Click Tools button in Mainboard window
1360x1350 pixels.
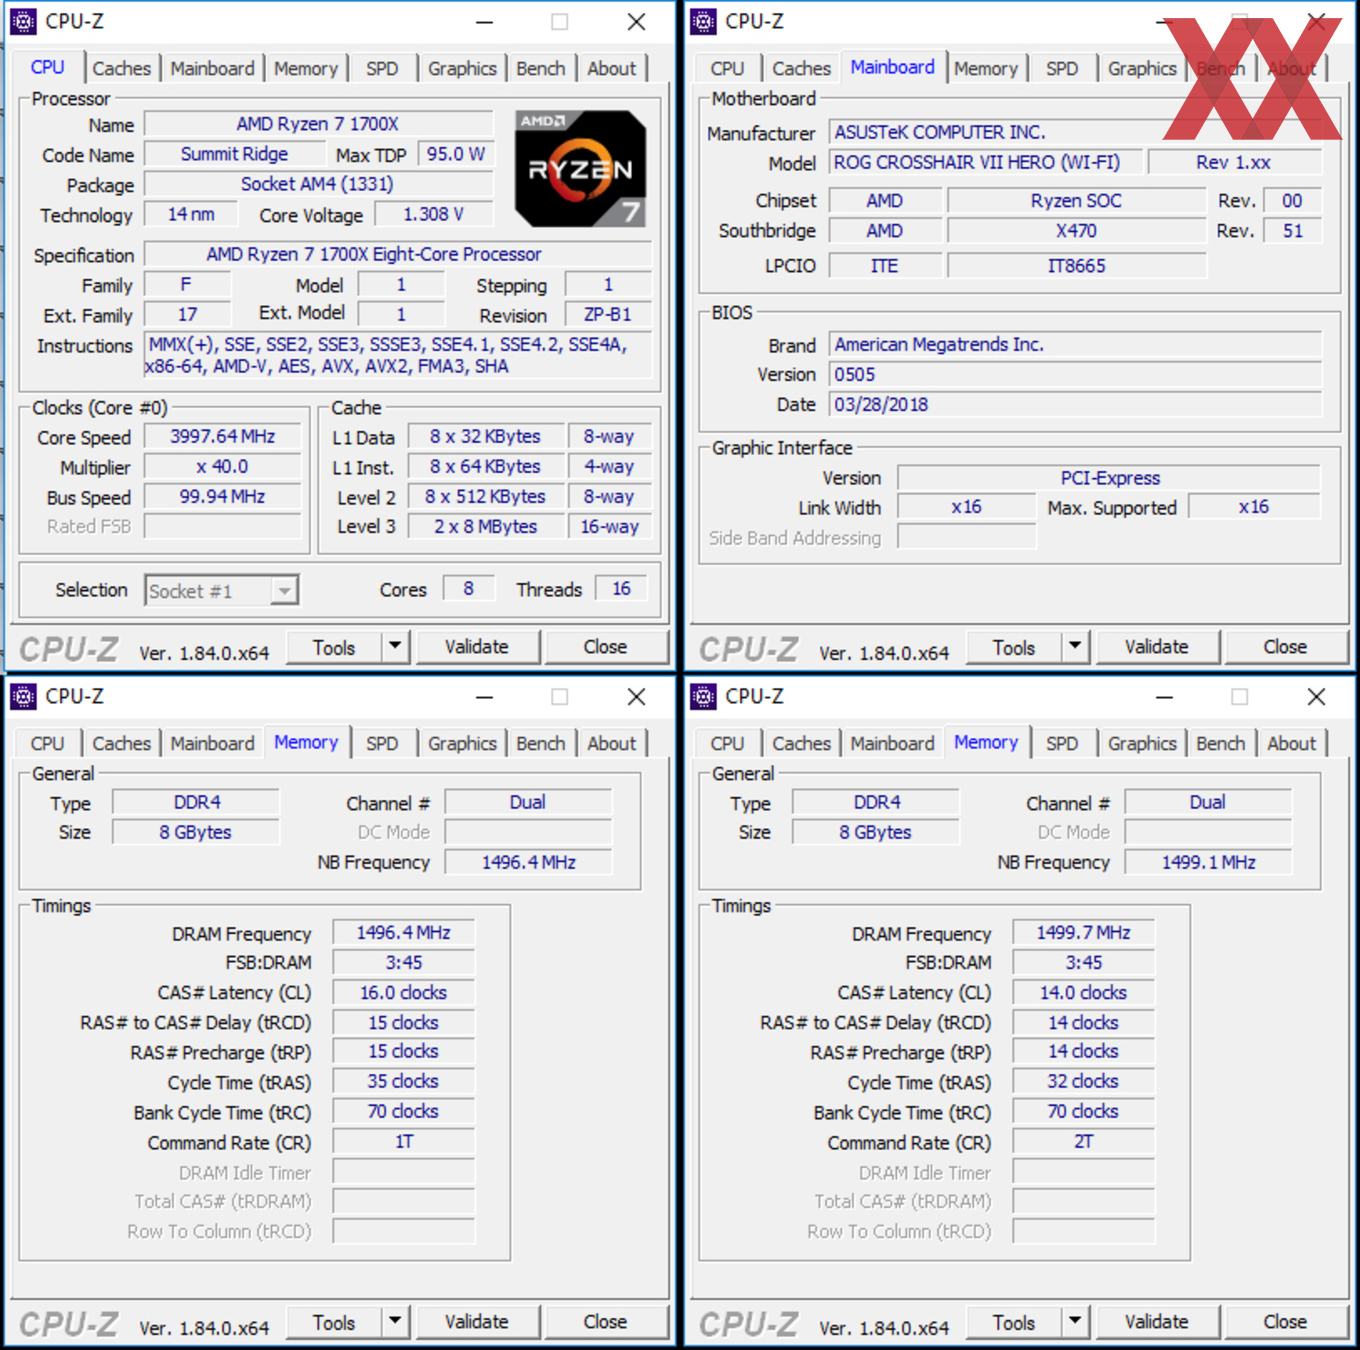pos(1014,647)
